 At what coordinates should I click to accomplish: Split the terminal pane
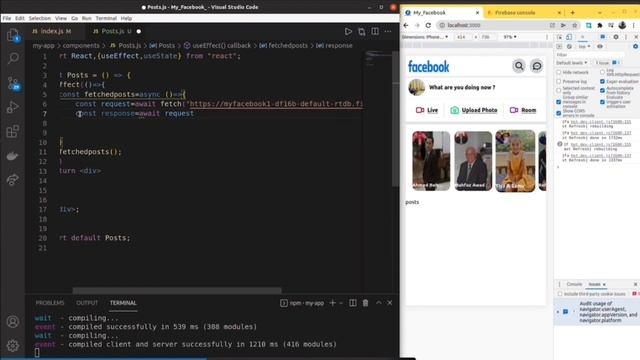[353, 303]
